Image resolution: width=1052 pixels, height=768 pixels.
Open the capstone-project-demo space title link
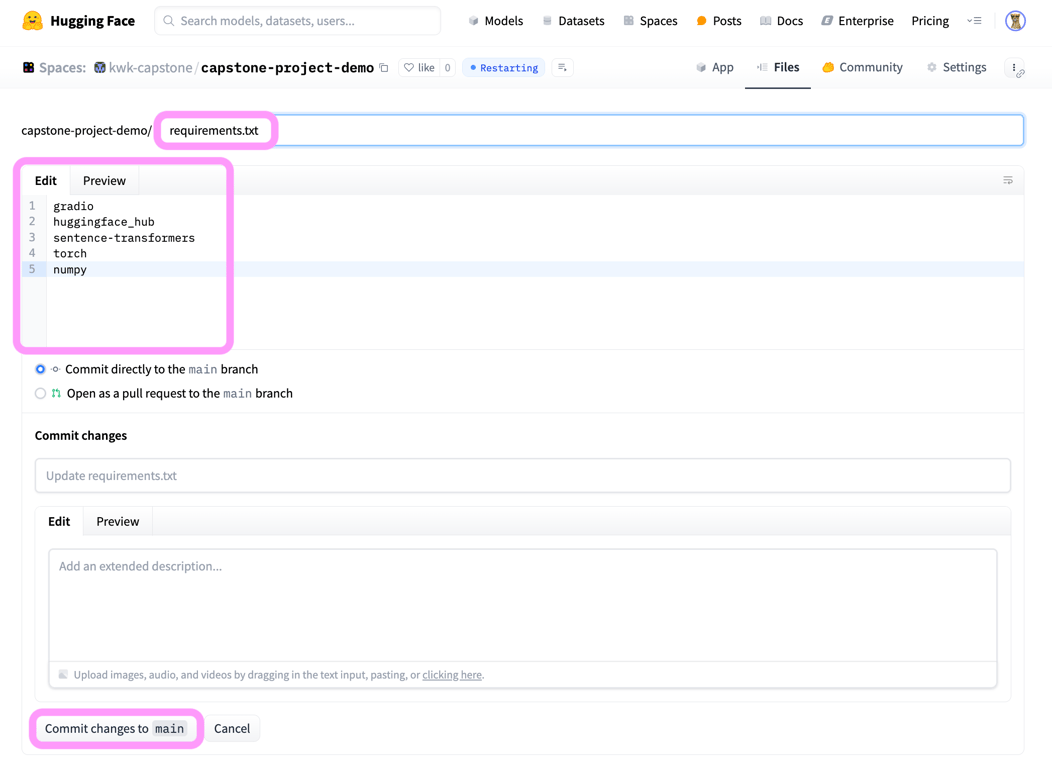point(287,68)
